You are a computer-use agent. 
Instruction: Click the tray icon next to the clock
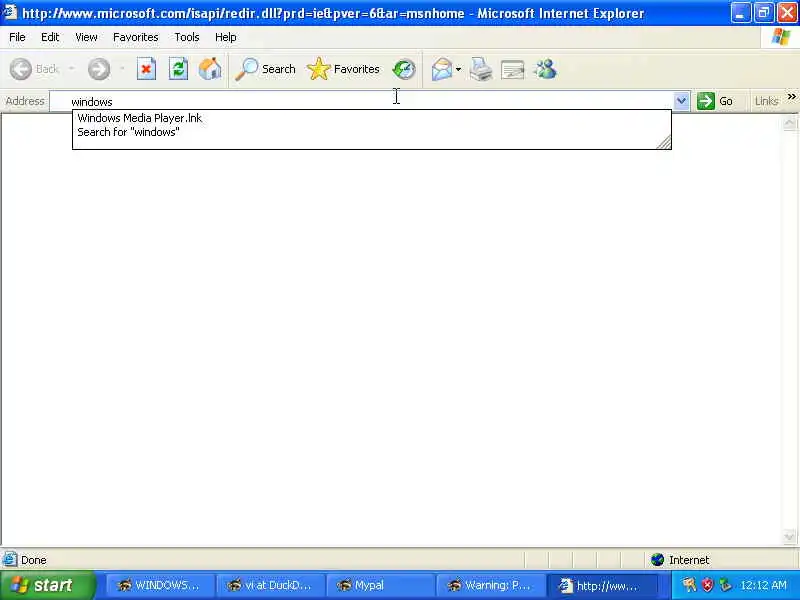725,585
